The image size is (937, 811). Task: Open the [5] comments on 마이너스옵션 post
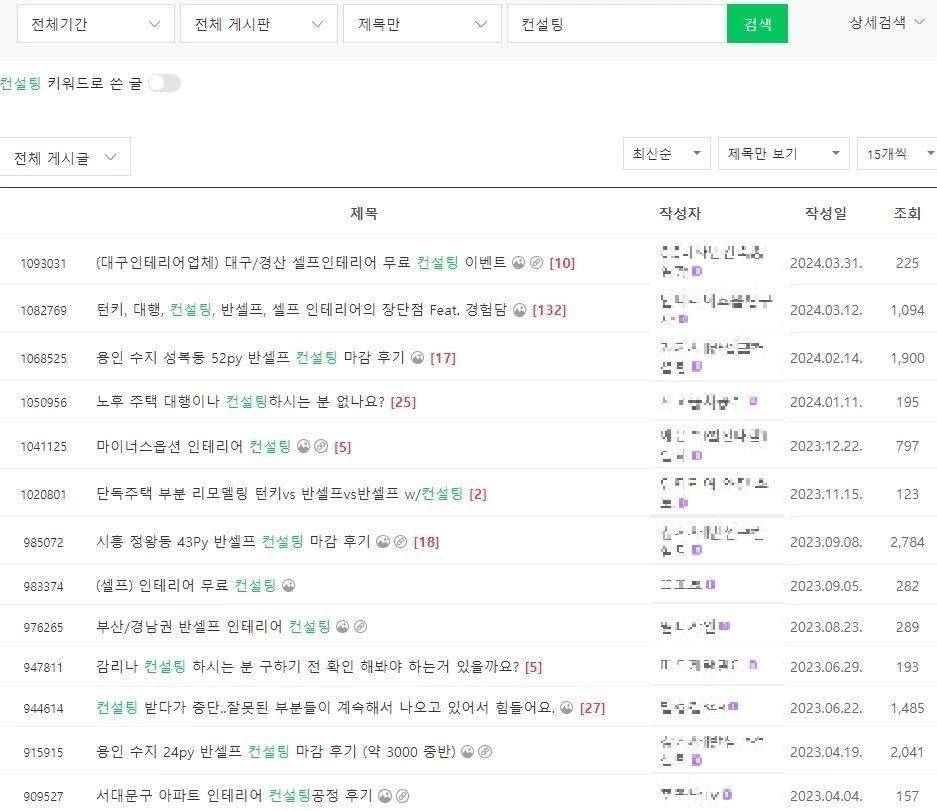point(342,447)
